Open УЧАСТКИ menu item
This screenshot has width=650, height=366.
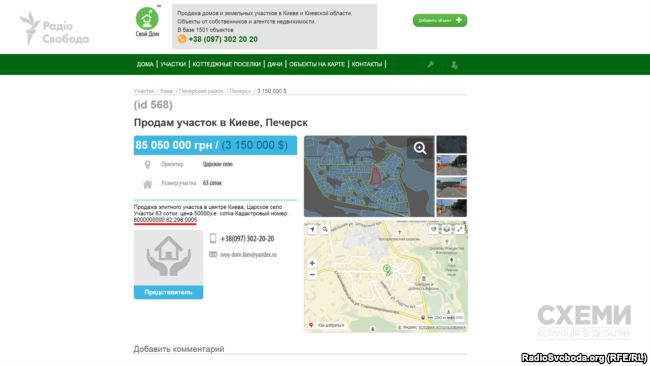click(x=173, y=64)
